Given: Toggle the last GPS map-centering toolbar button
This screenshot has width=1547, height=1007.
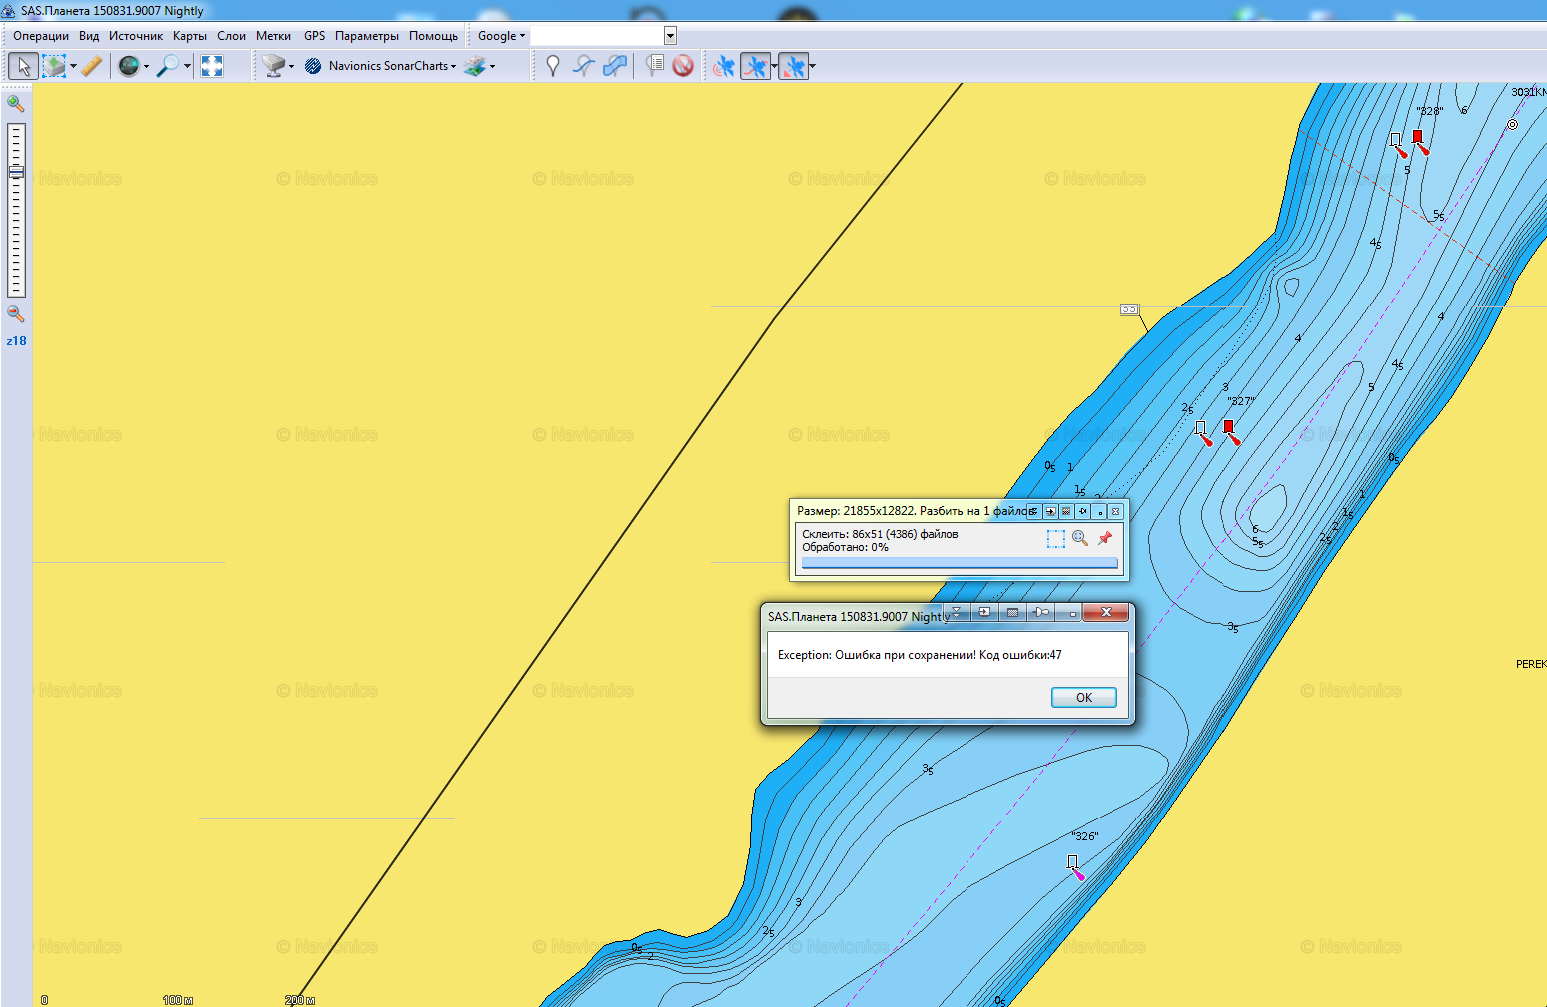Looking at the screenshot, I should tap(794, 66).
